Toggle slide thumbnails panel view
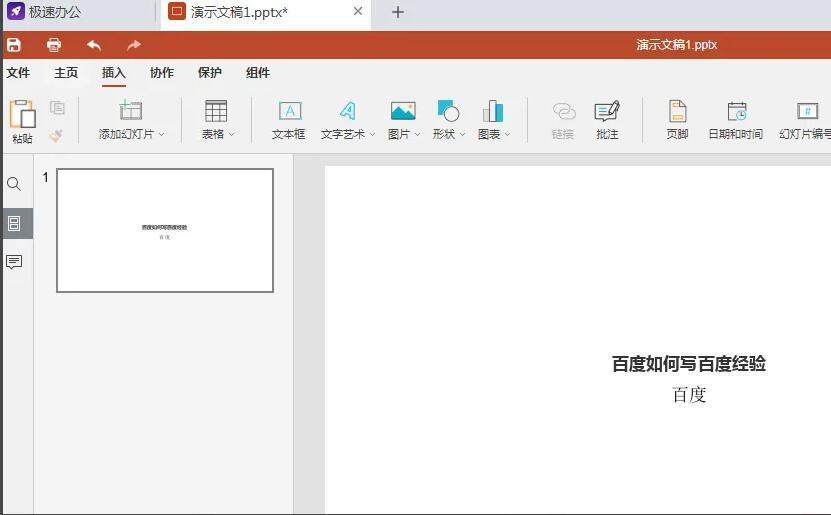 tap(14, 224)
